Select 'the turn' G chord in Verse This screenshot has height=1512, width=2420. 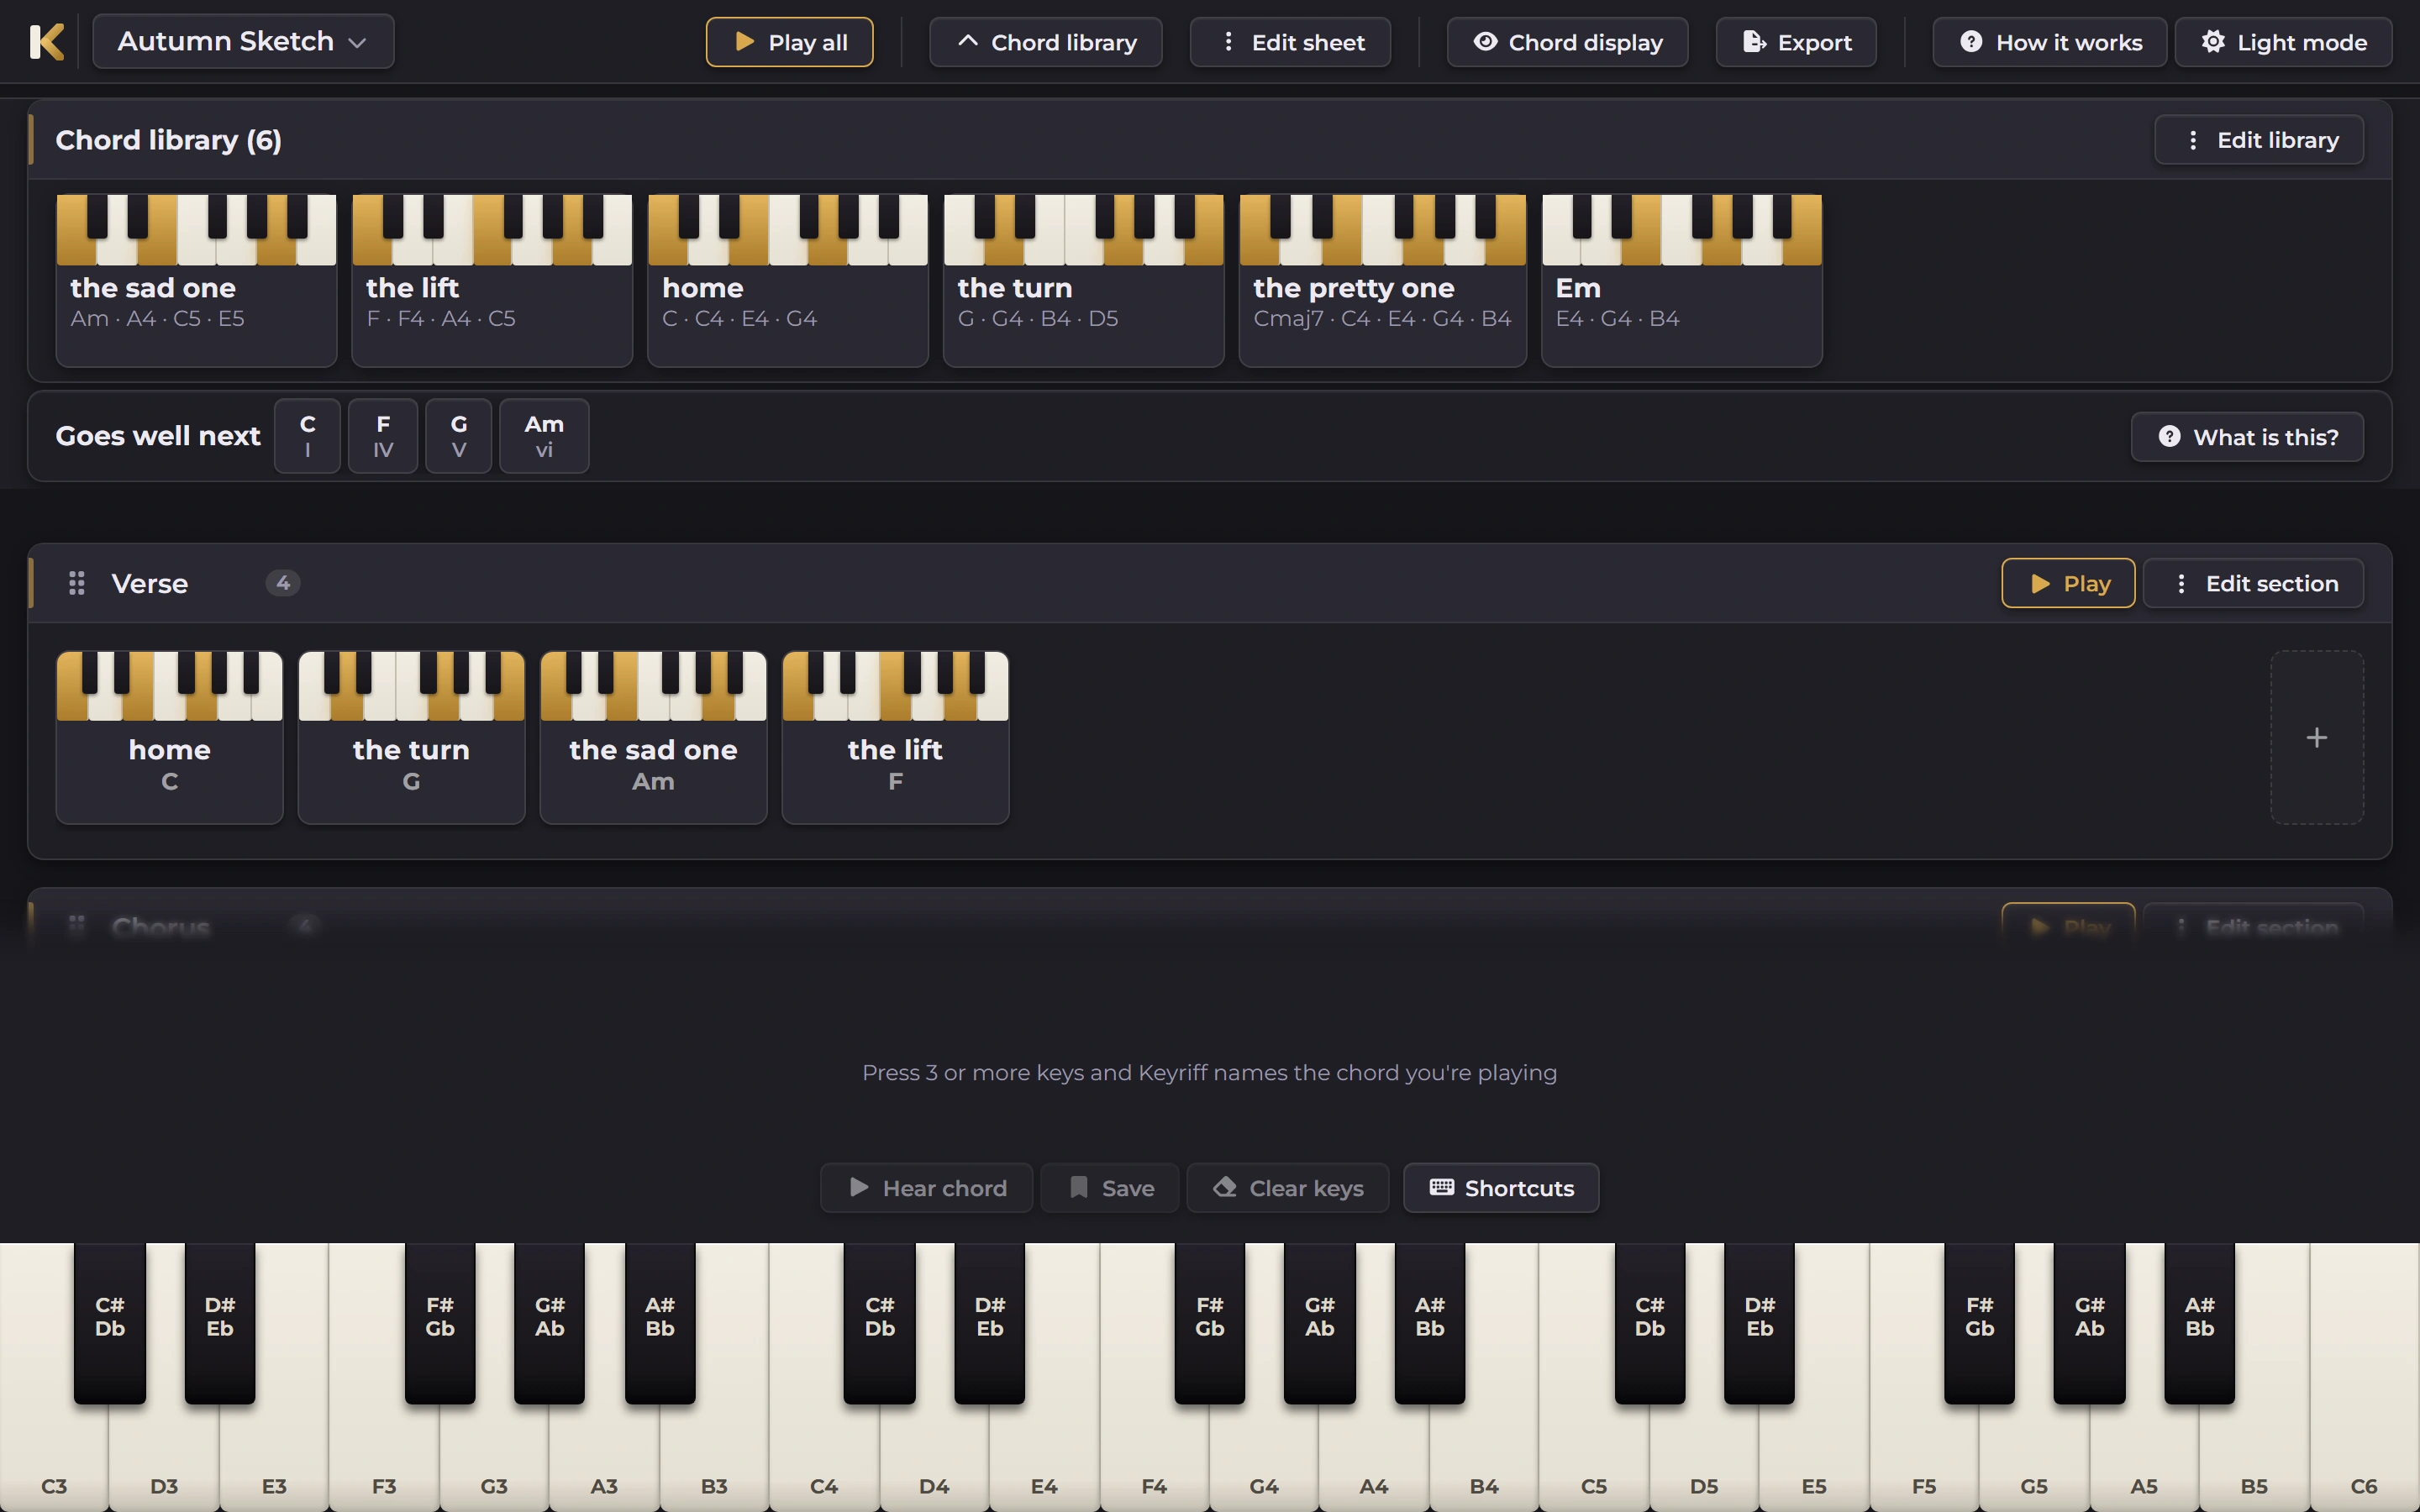412,738
